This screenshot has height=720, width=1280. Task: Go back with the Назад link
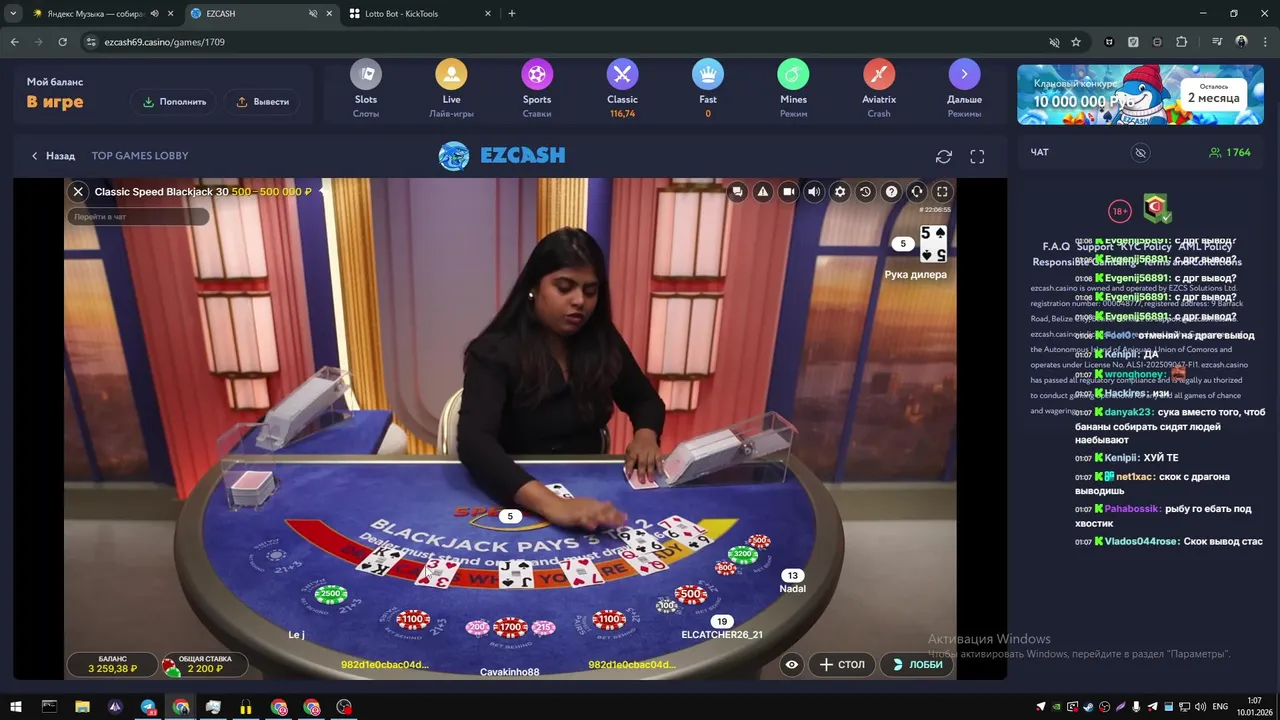tap(53, 156)
